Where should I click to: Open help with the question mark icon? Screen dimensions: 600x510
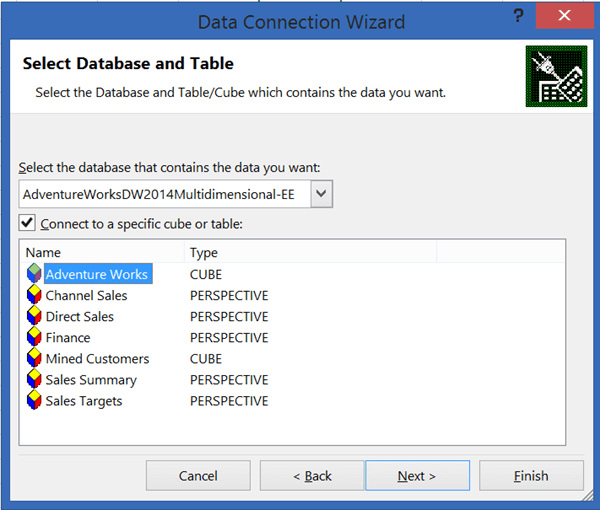click(x=518, y=16)
